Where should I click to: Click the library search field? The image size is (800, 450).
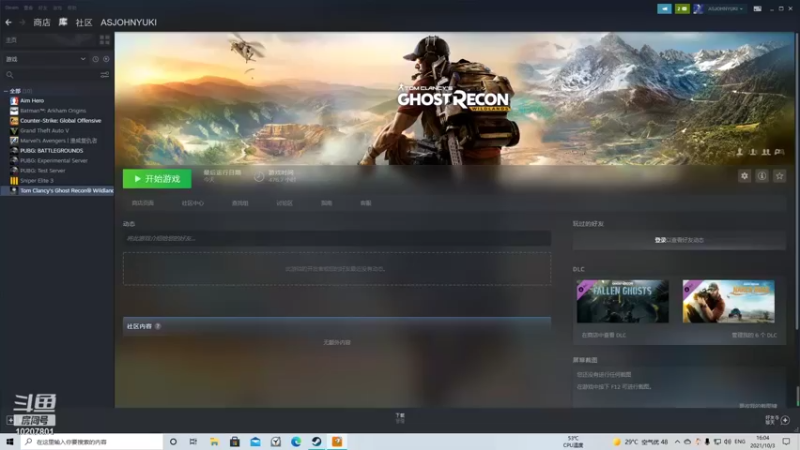[x=51, y=75]
